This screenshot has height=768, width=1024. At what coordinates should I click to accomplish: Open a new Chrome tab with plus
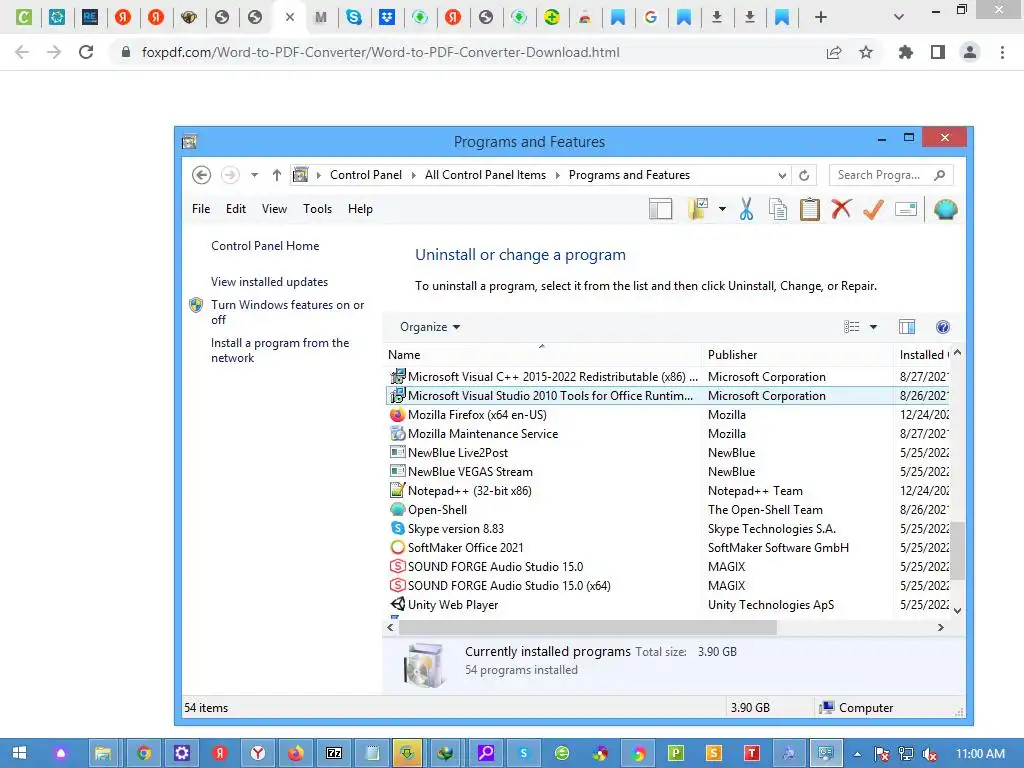click(821, 17)
